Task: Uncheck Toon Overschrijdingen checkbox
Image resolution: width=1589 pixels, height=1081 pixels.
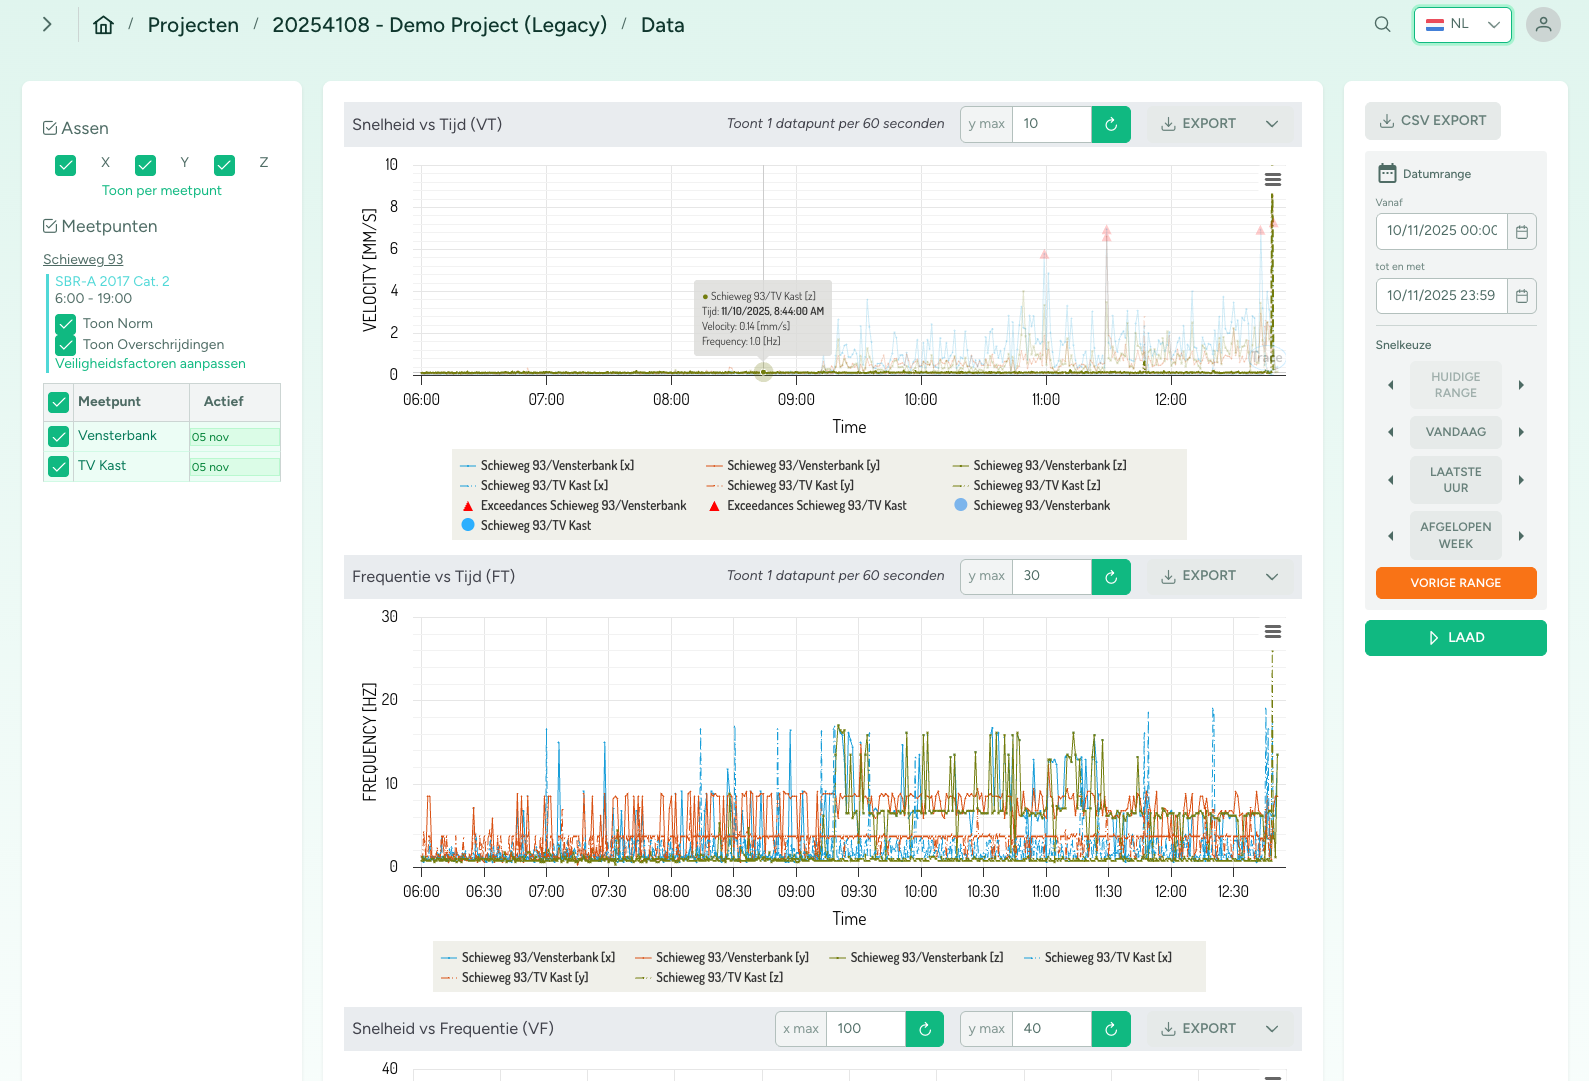Action: (x=66, y=345)
